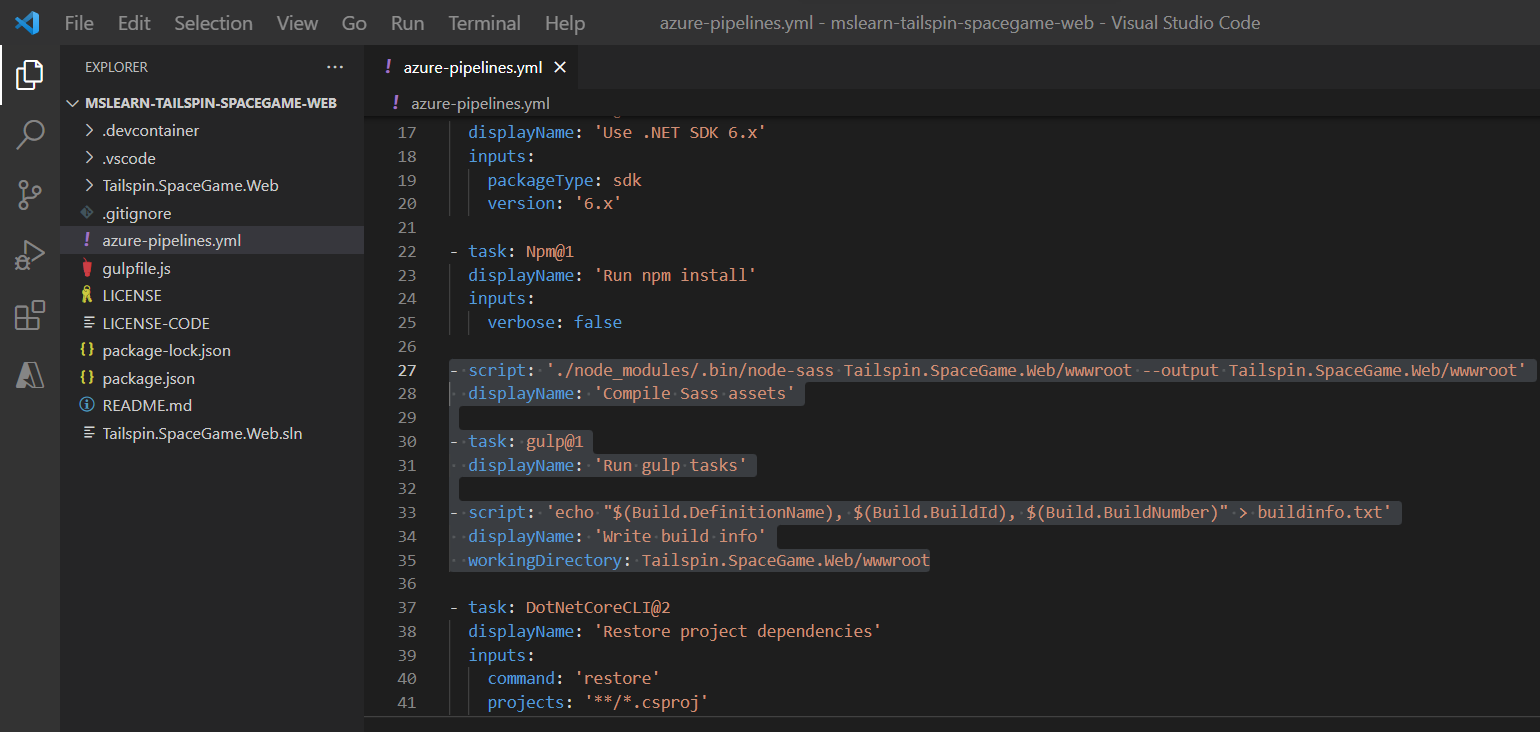Open the Selection menu
Screen dimensions: 1540x732
click(x=214, y=23)
